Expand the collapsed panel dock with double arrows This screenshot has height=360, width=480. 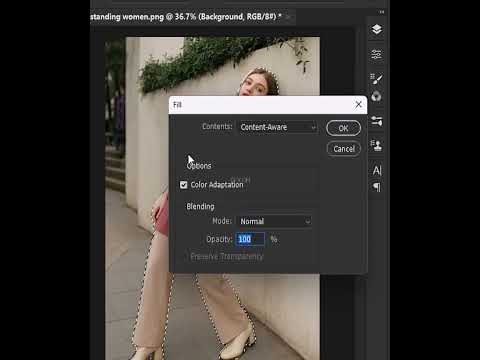pyautogui.click(x=382, y=12)
